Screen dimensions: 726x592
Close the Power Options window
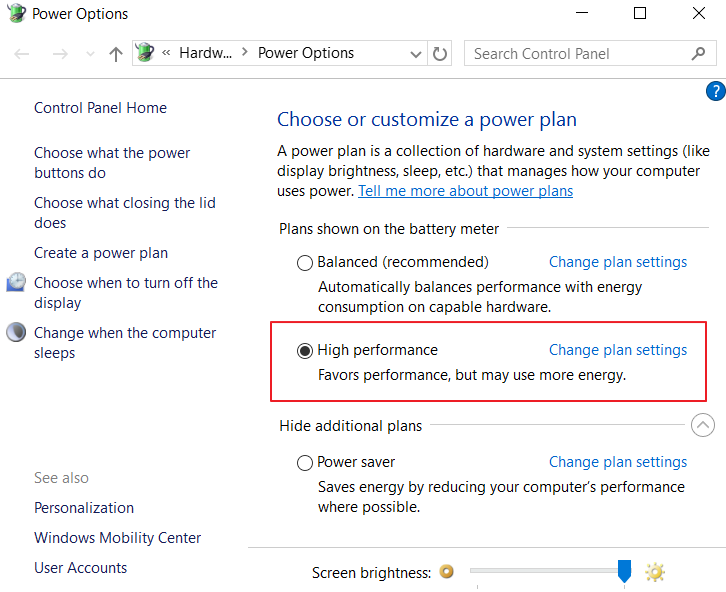coord(698,13)
